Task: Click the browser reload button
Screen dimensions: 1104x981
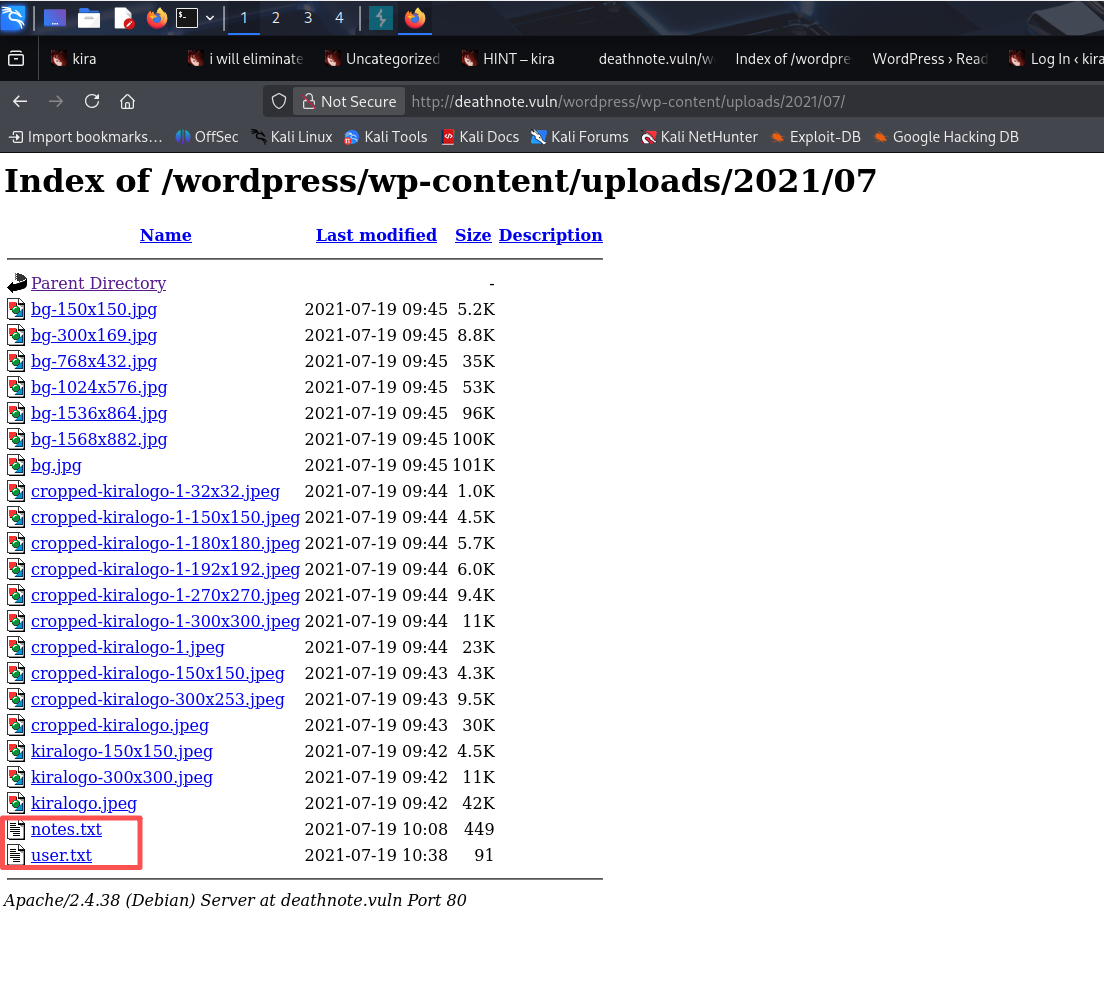Action: 92,101
